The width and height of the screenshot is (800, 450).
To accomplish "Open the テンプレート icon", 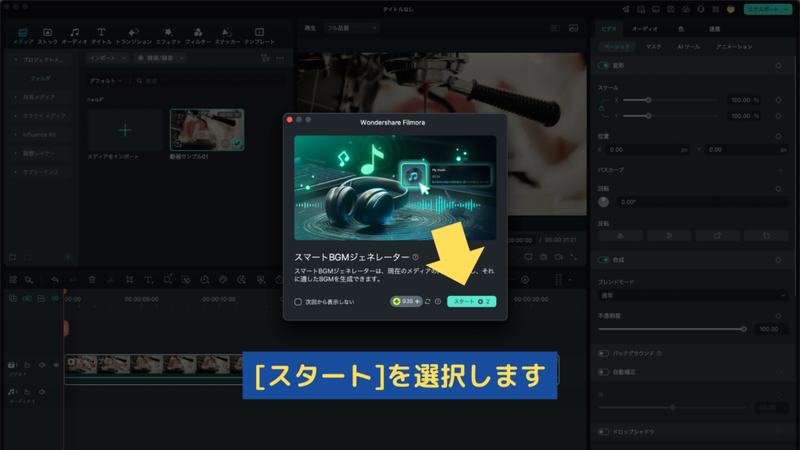I will point(259,36).
